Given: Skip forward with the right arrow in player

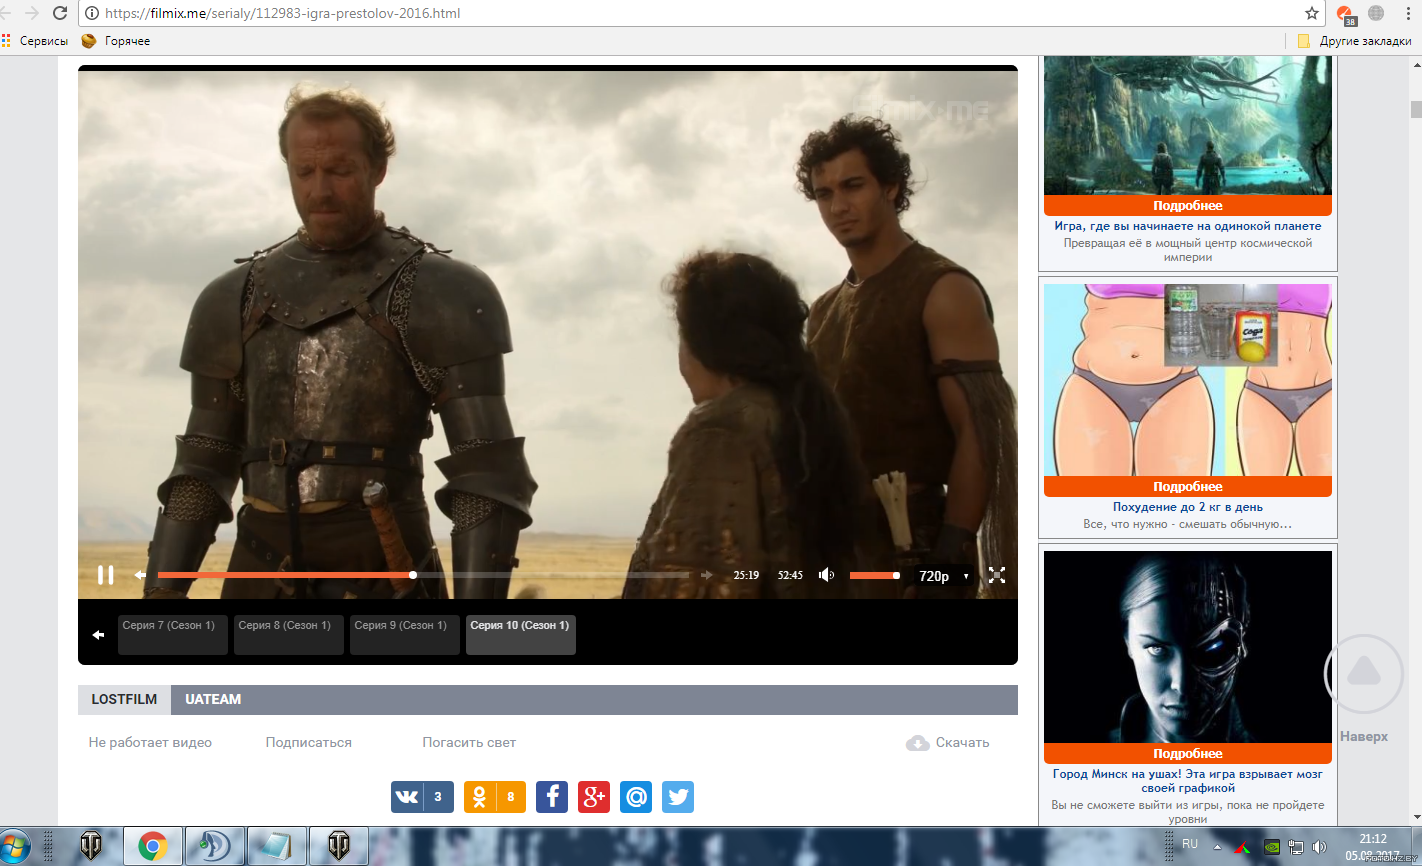Looking at the screenshot, I should (x=707, y=575).
